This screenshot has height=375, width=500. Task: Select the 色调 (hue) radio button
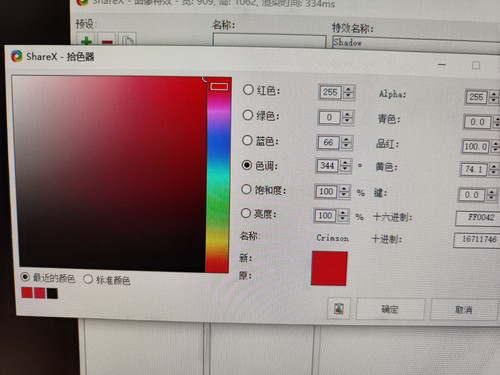pyautogui.click(x=247, y=165)
